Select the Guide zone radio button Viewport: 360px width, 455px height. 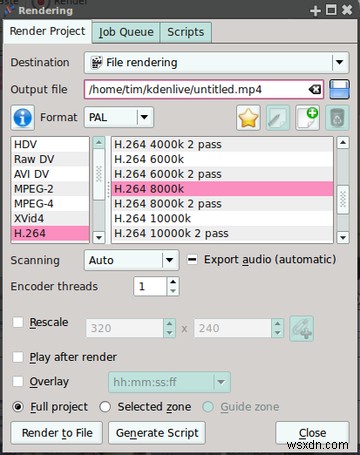pyautogui.click(x=208, y=407)
